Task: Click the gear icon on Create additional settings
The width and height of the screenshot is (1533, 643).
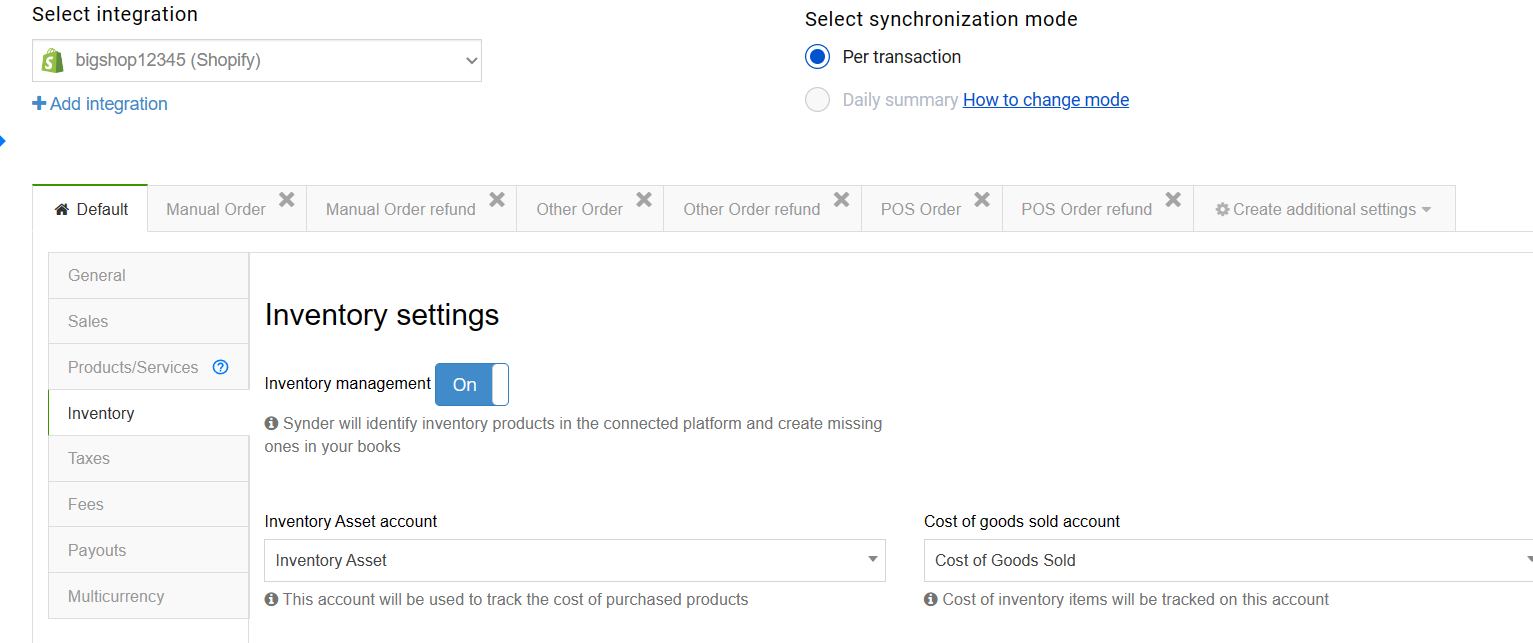Action: [x=1222, y=209]
